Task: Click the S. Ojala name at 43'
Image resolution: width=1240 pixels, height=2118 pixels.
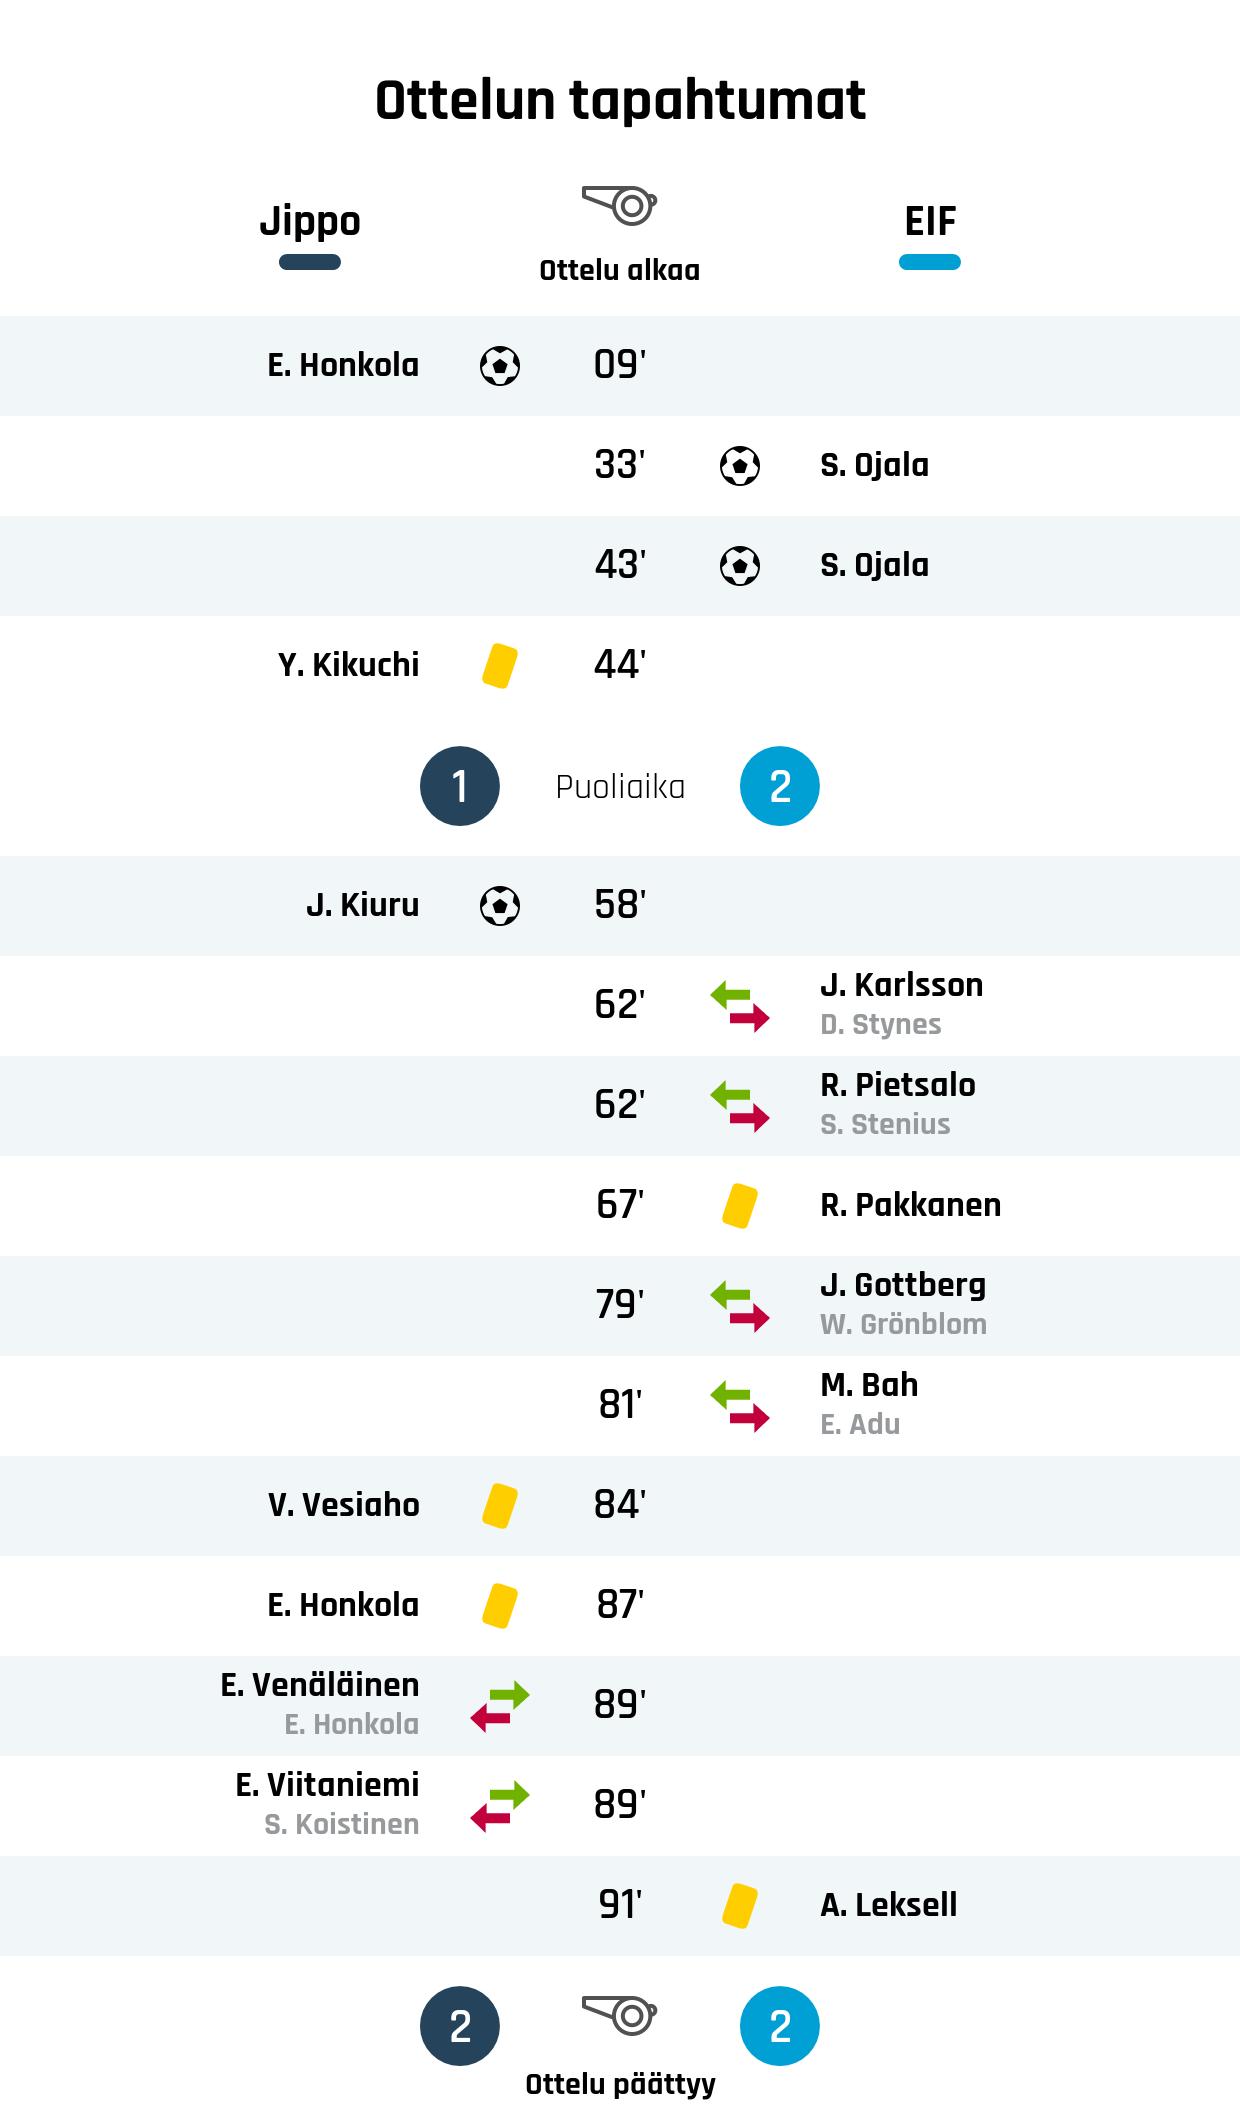Action: click(x=874, y=566)
